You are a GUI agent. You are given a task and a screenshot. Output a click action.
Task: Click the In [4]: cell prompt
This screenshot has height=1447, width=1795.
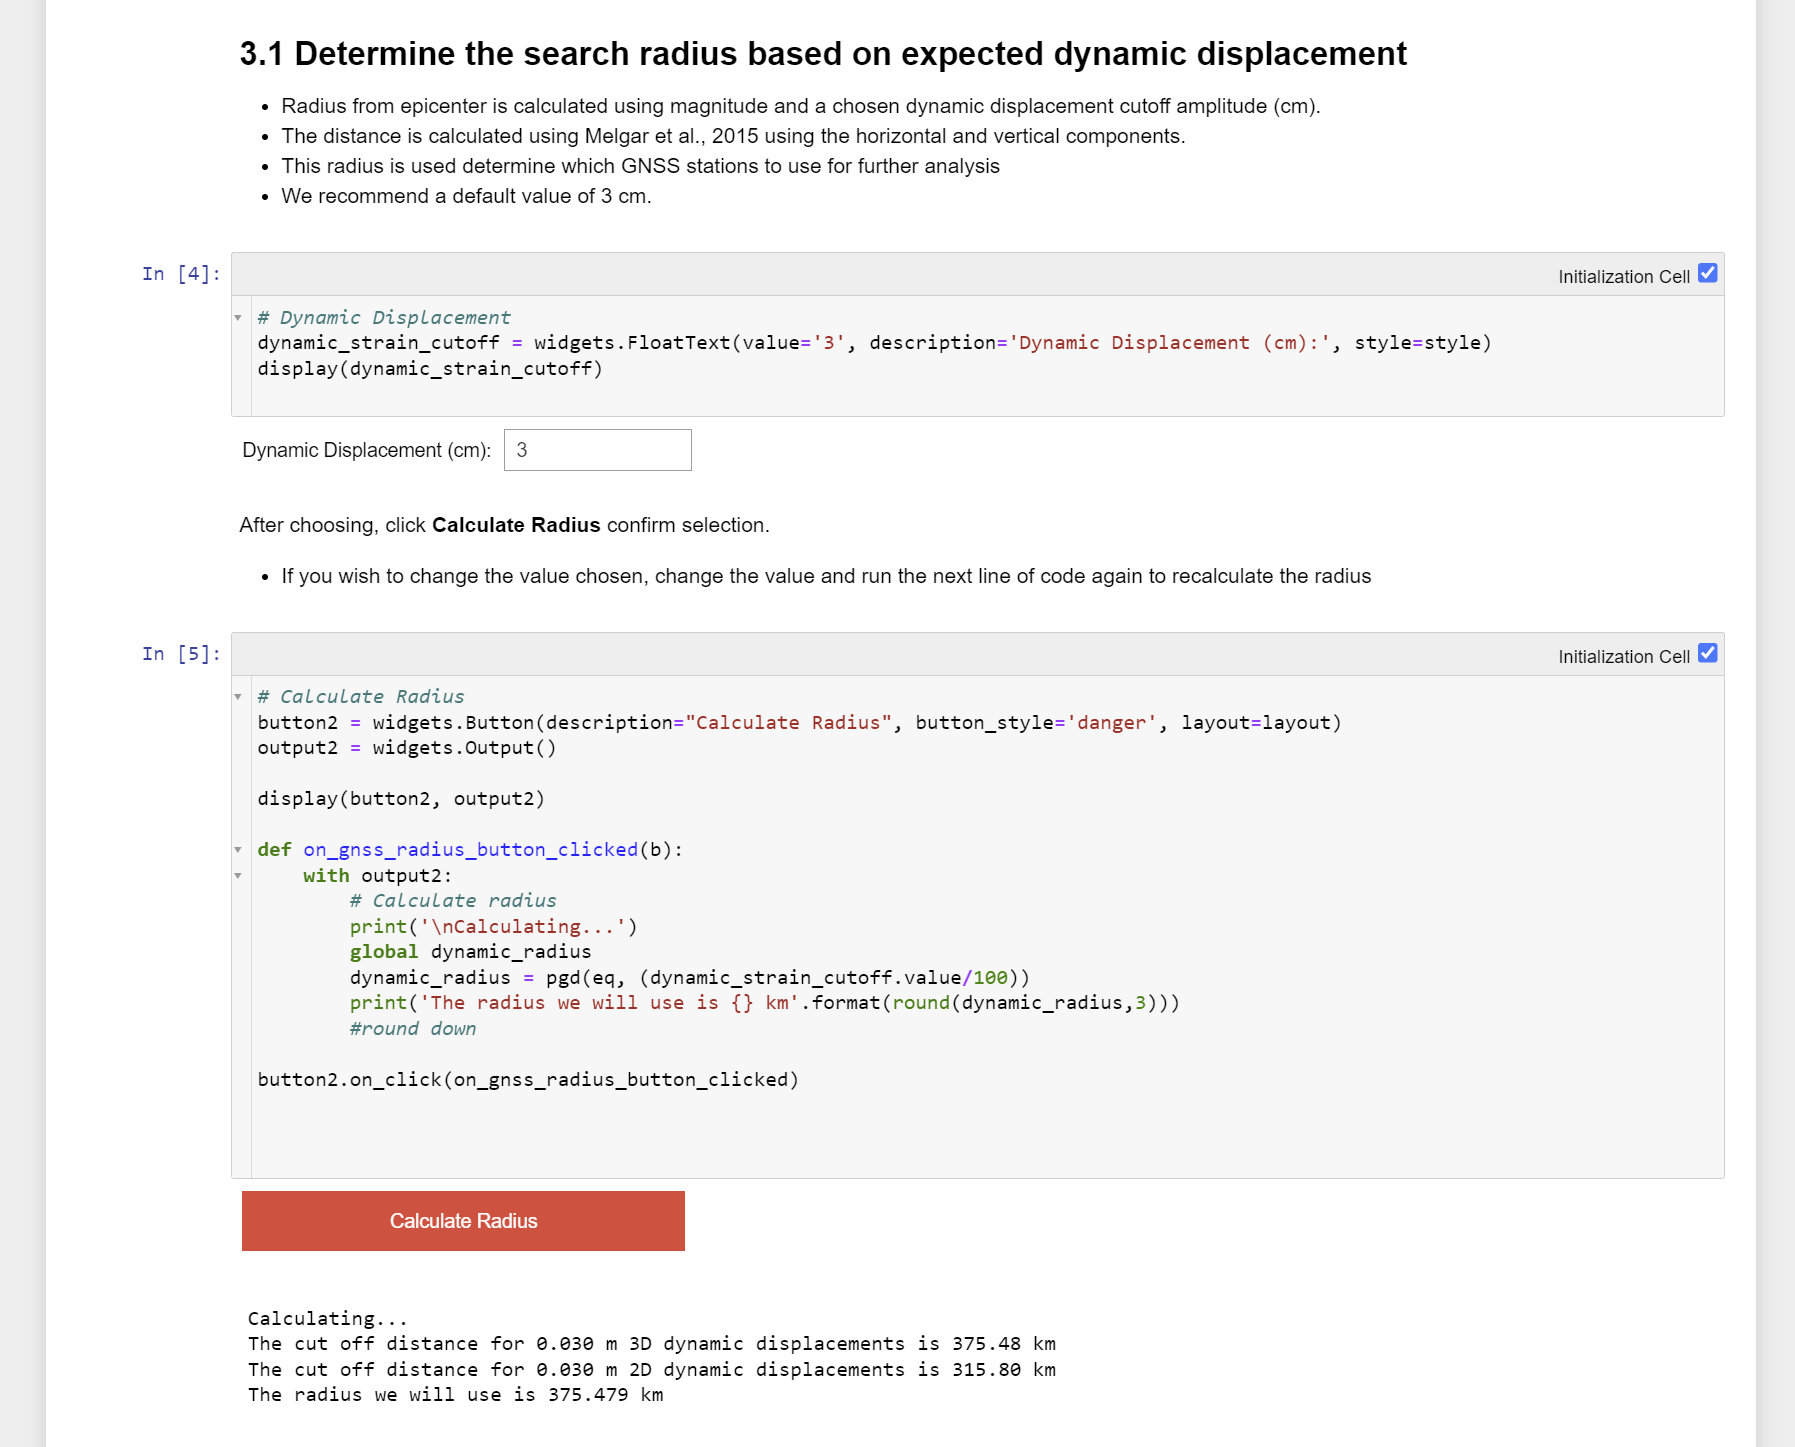tap(178, 273)
